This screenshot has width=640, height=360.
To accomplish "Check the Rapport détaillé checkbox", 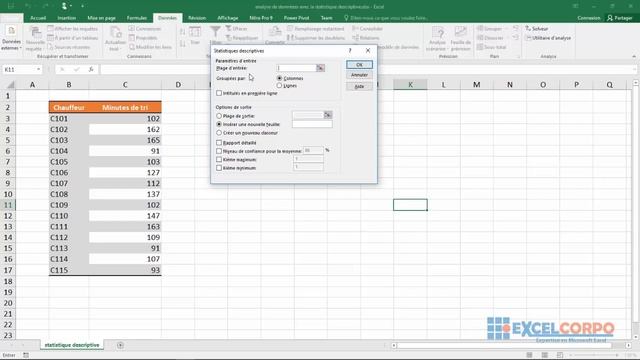I will click(219, 143).
